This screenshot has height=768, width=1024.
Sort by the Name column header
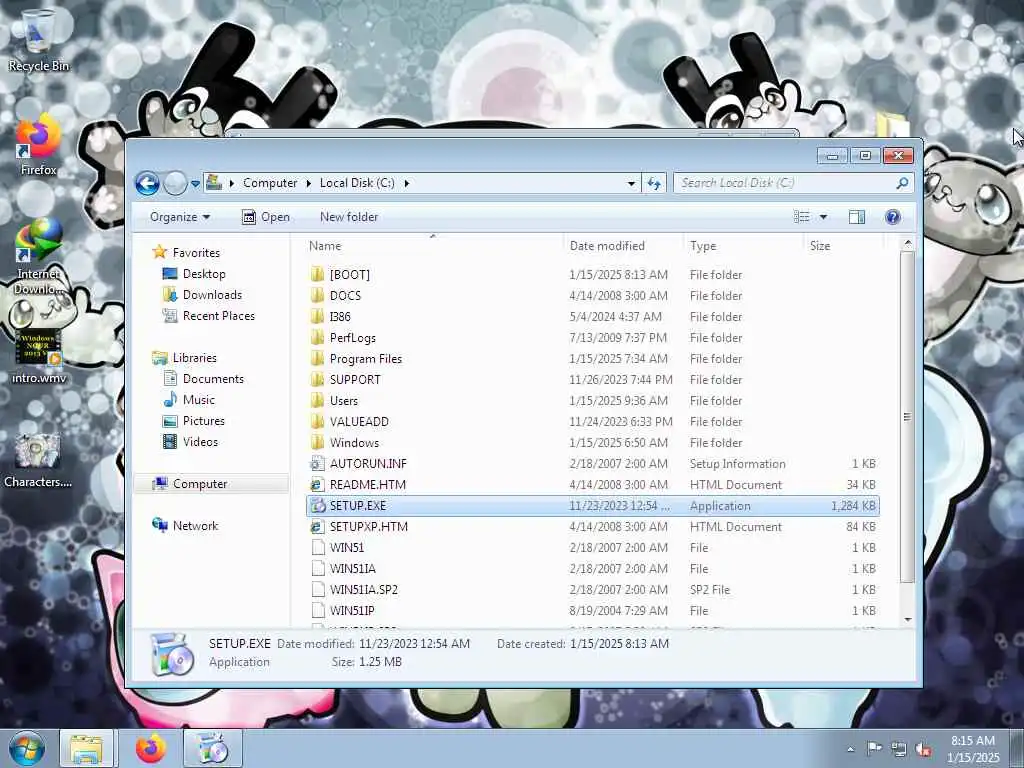[434, 246]
